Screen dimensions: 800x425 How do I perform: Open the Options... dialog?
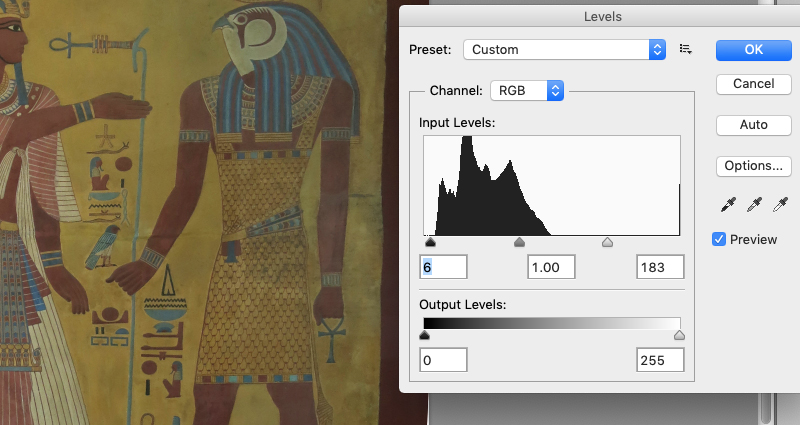point(754,166)
